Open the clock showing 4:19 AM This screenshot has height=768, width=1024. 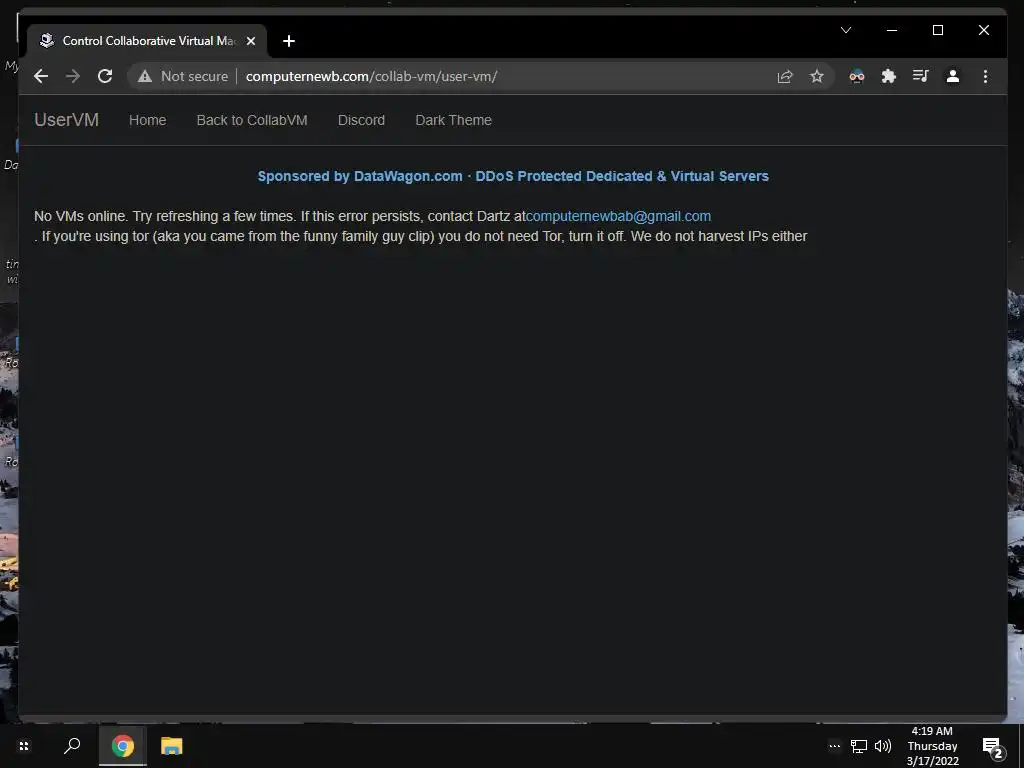(x=932, y=746)
